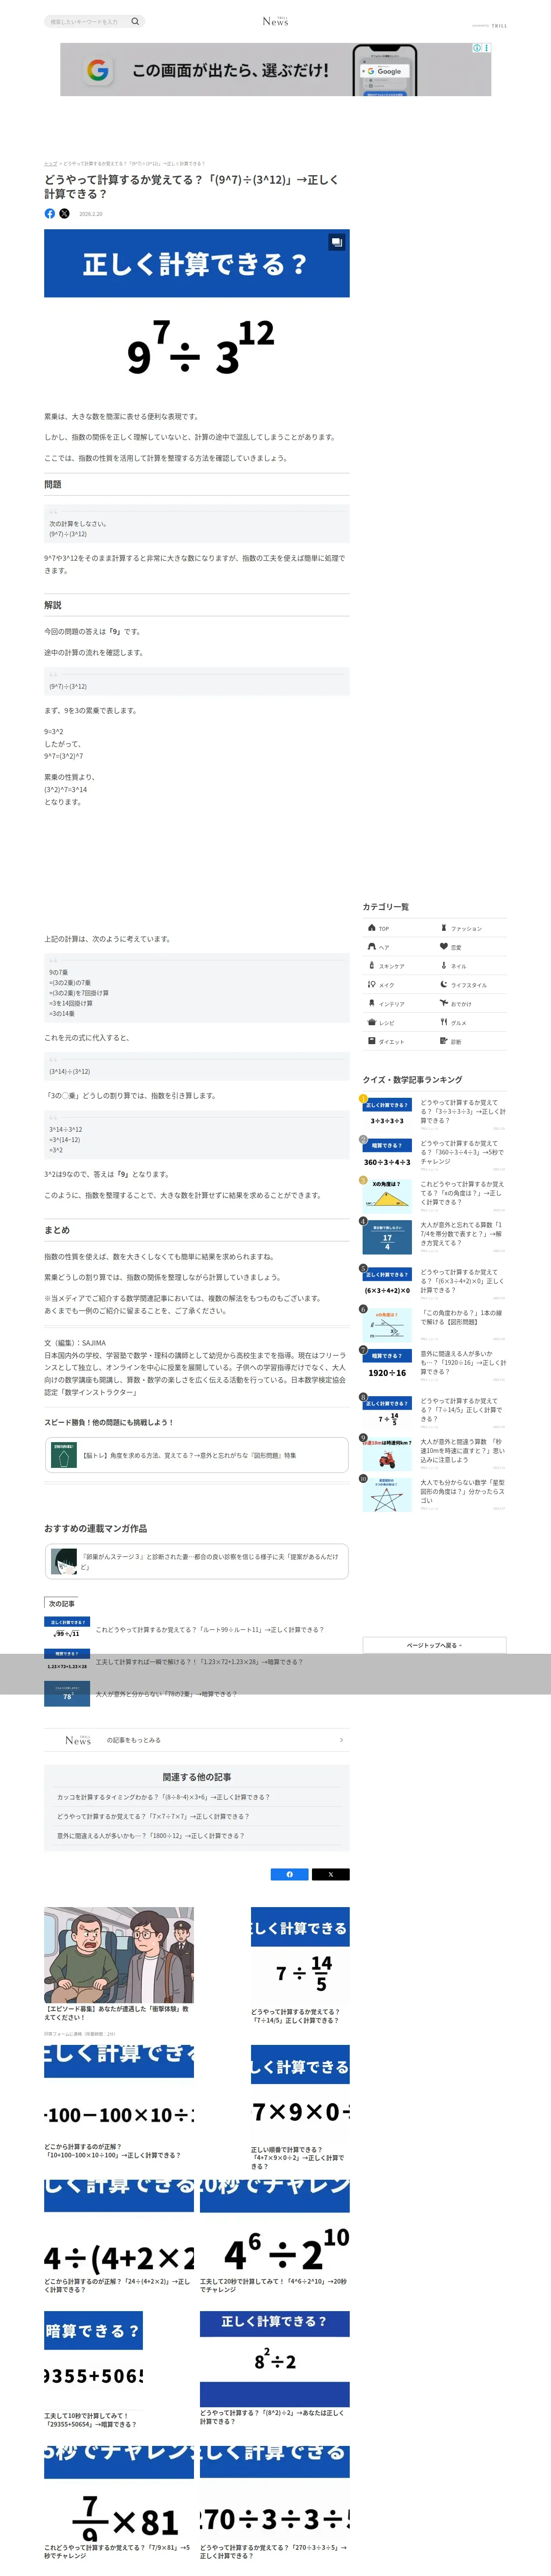Open next article 78の2乗

(x=196, y=1694)
